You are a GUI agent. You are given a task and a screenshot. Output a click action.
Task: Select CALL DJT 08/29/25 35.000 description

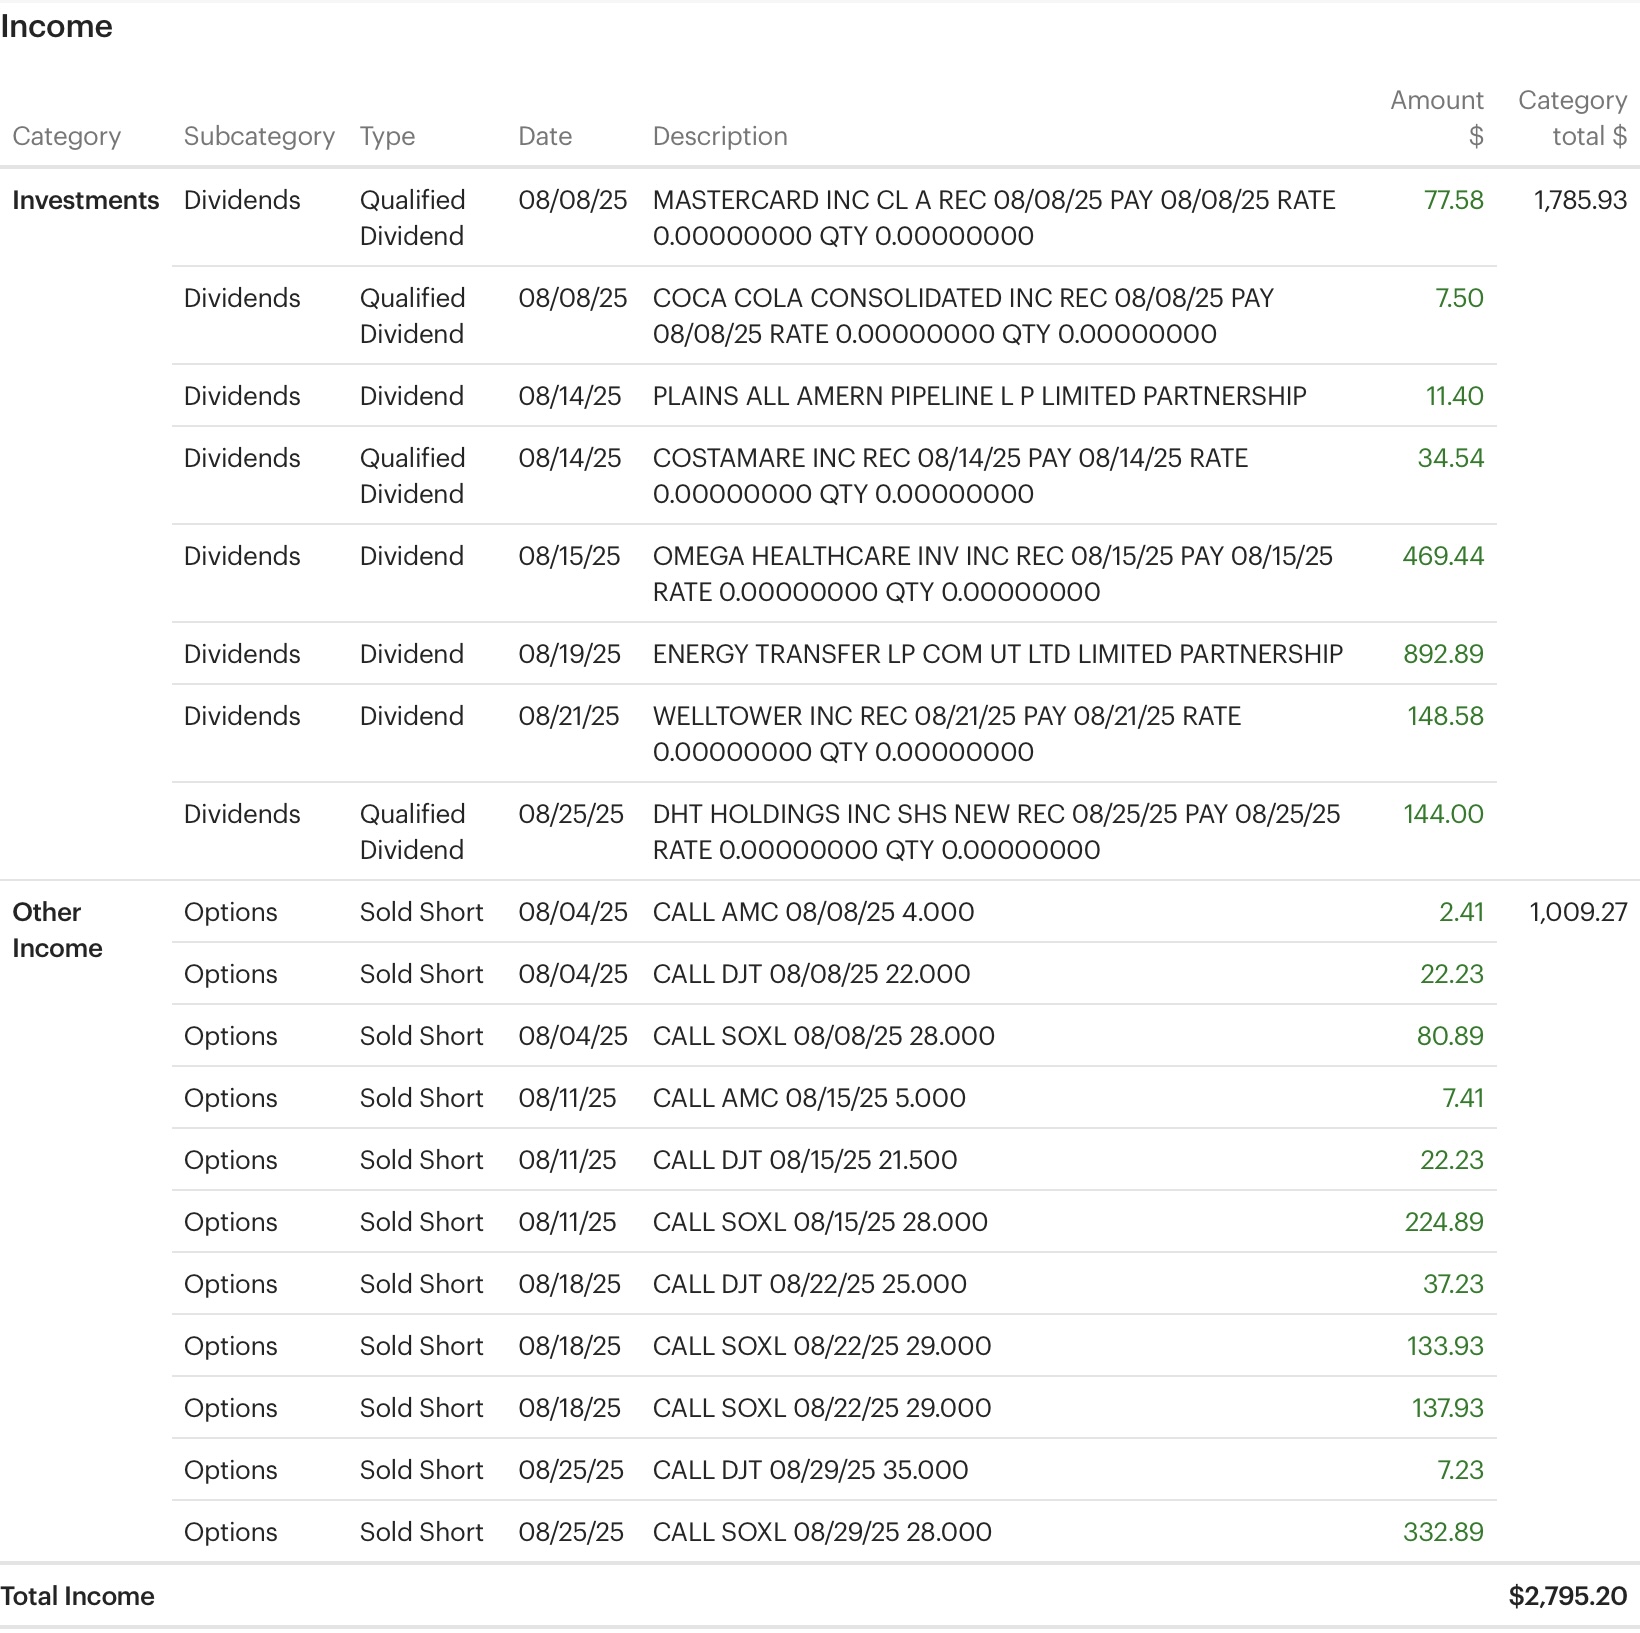(811, 1470)
